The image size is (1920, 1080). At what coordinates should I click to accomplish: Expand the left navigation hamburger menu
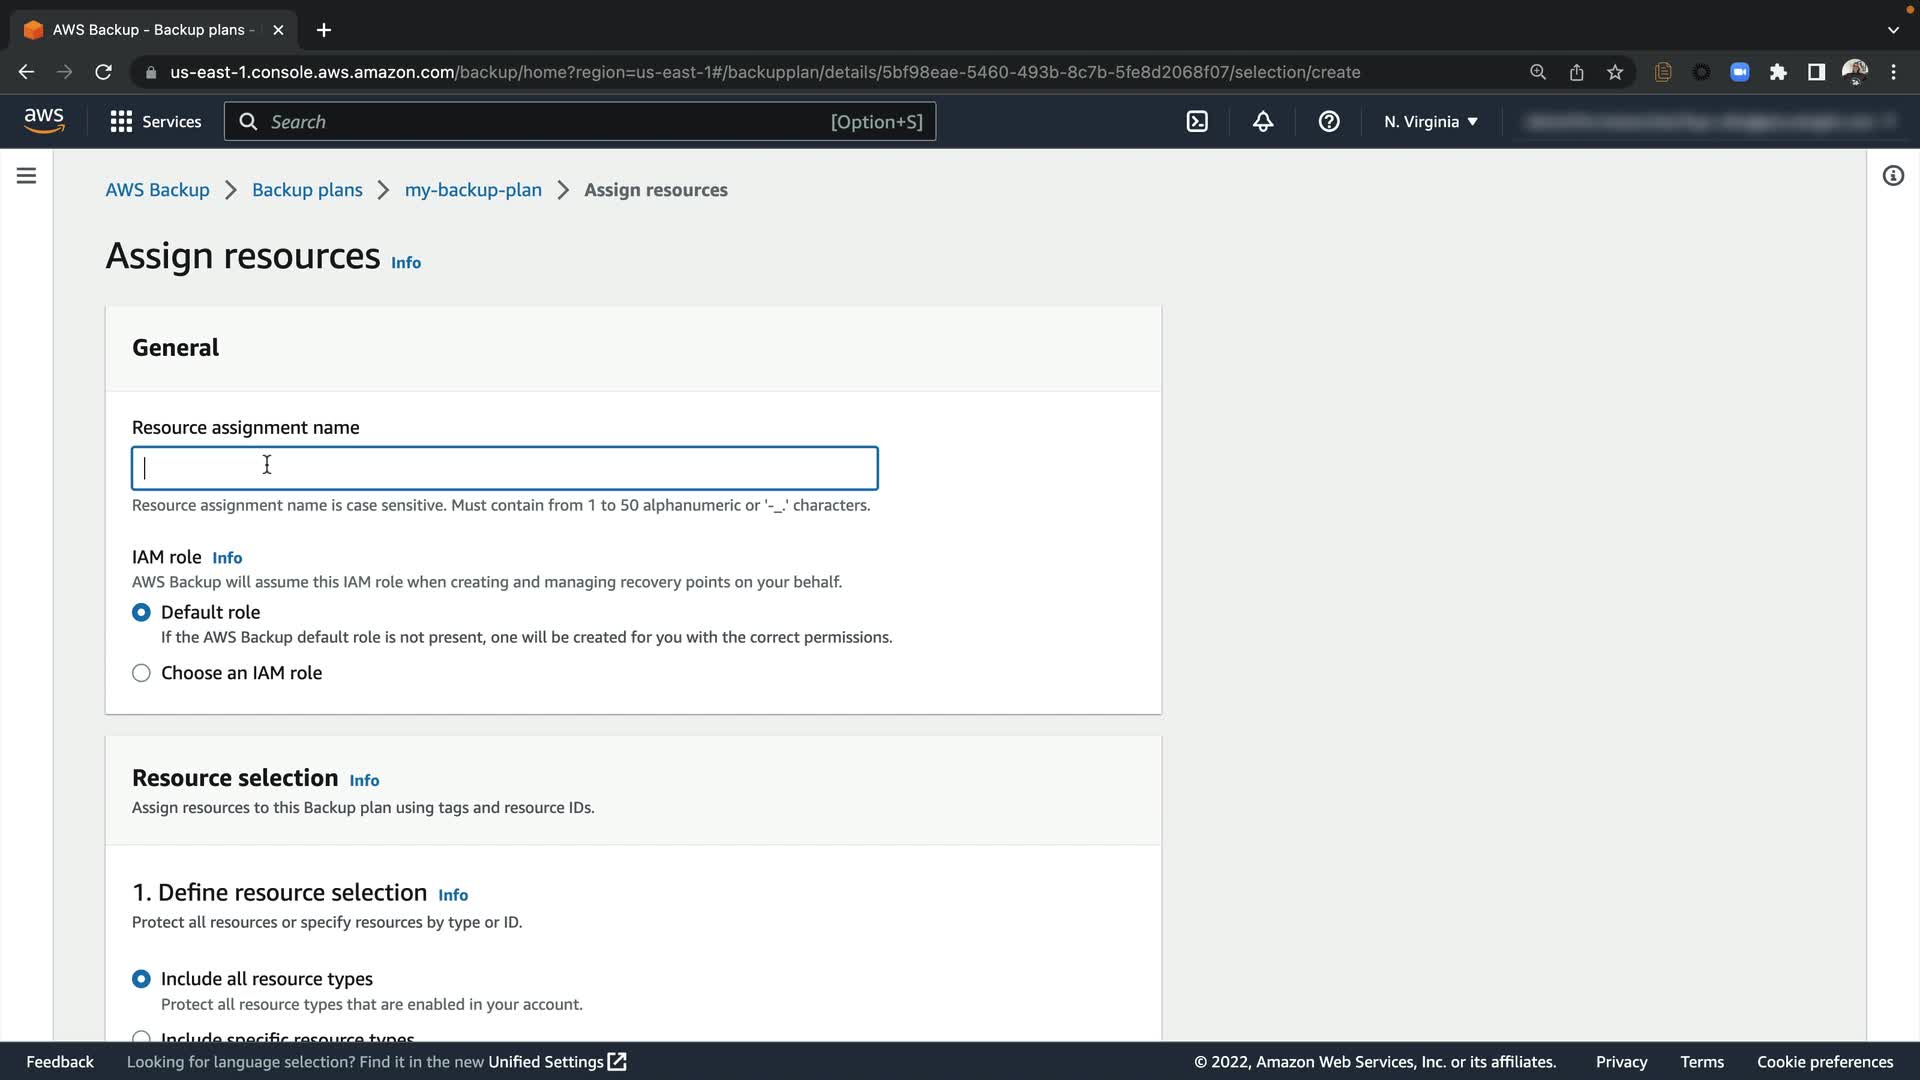point(27,176)
